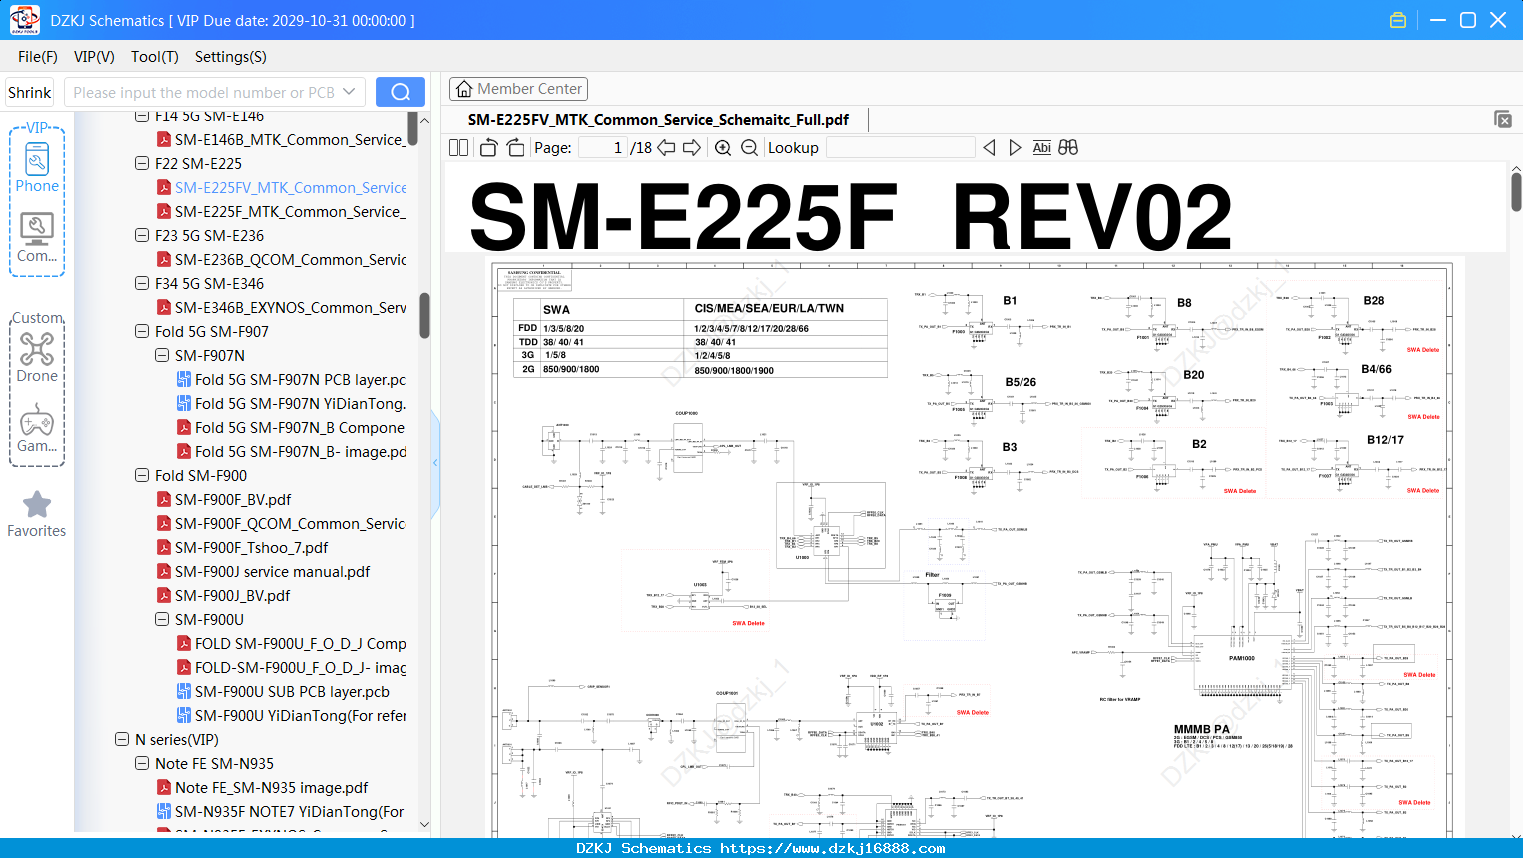Click the Custom category label
This screenshot has width=1523, height=858.
coord(38,318)
